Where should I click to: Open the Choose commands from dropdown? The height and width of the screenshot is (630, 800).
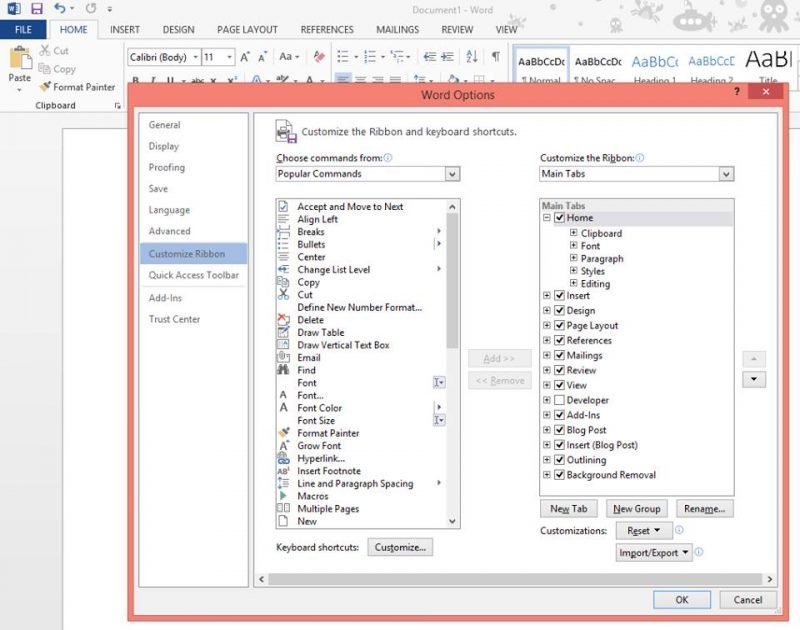[x=452, y=174]
